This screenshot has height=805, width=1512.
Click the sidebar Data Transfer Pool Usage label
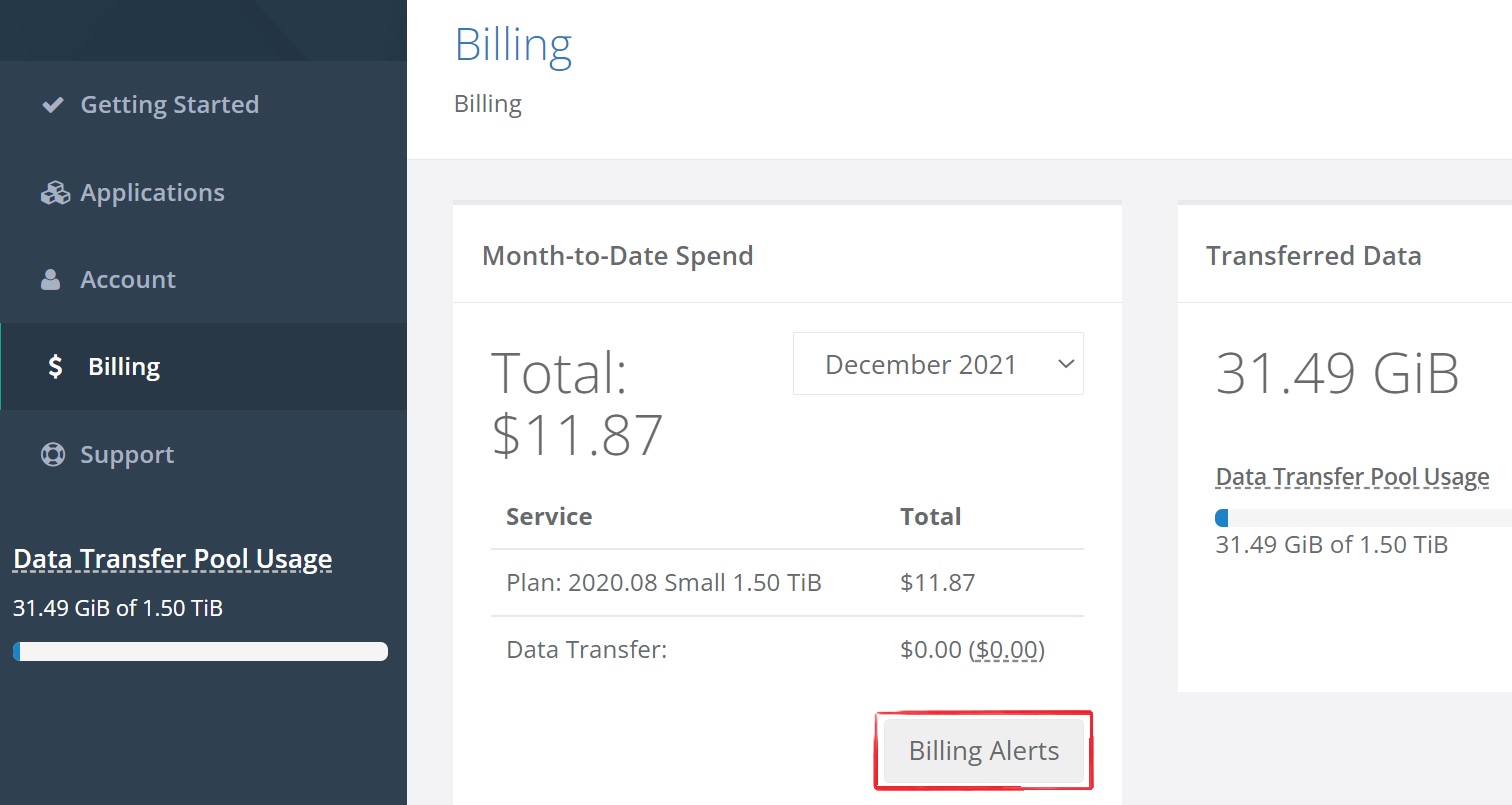[173, 559]
